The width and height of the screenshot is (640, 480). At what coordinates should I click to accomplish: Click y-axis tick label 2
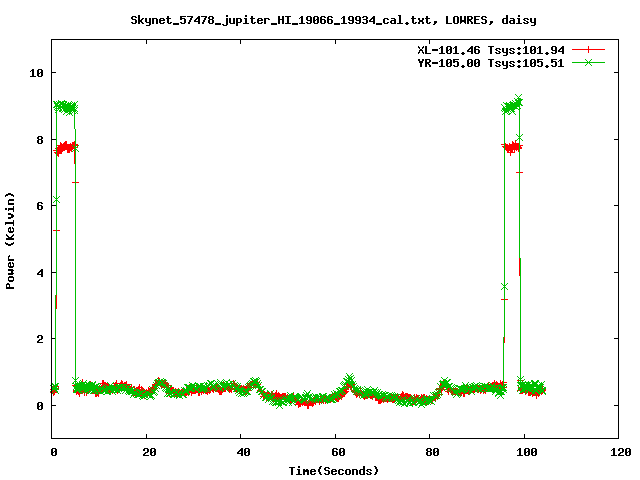(x=40, y=339)
